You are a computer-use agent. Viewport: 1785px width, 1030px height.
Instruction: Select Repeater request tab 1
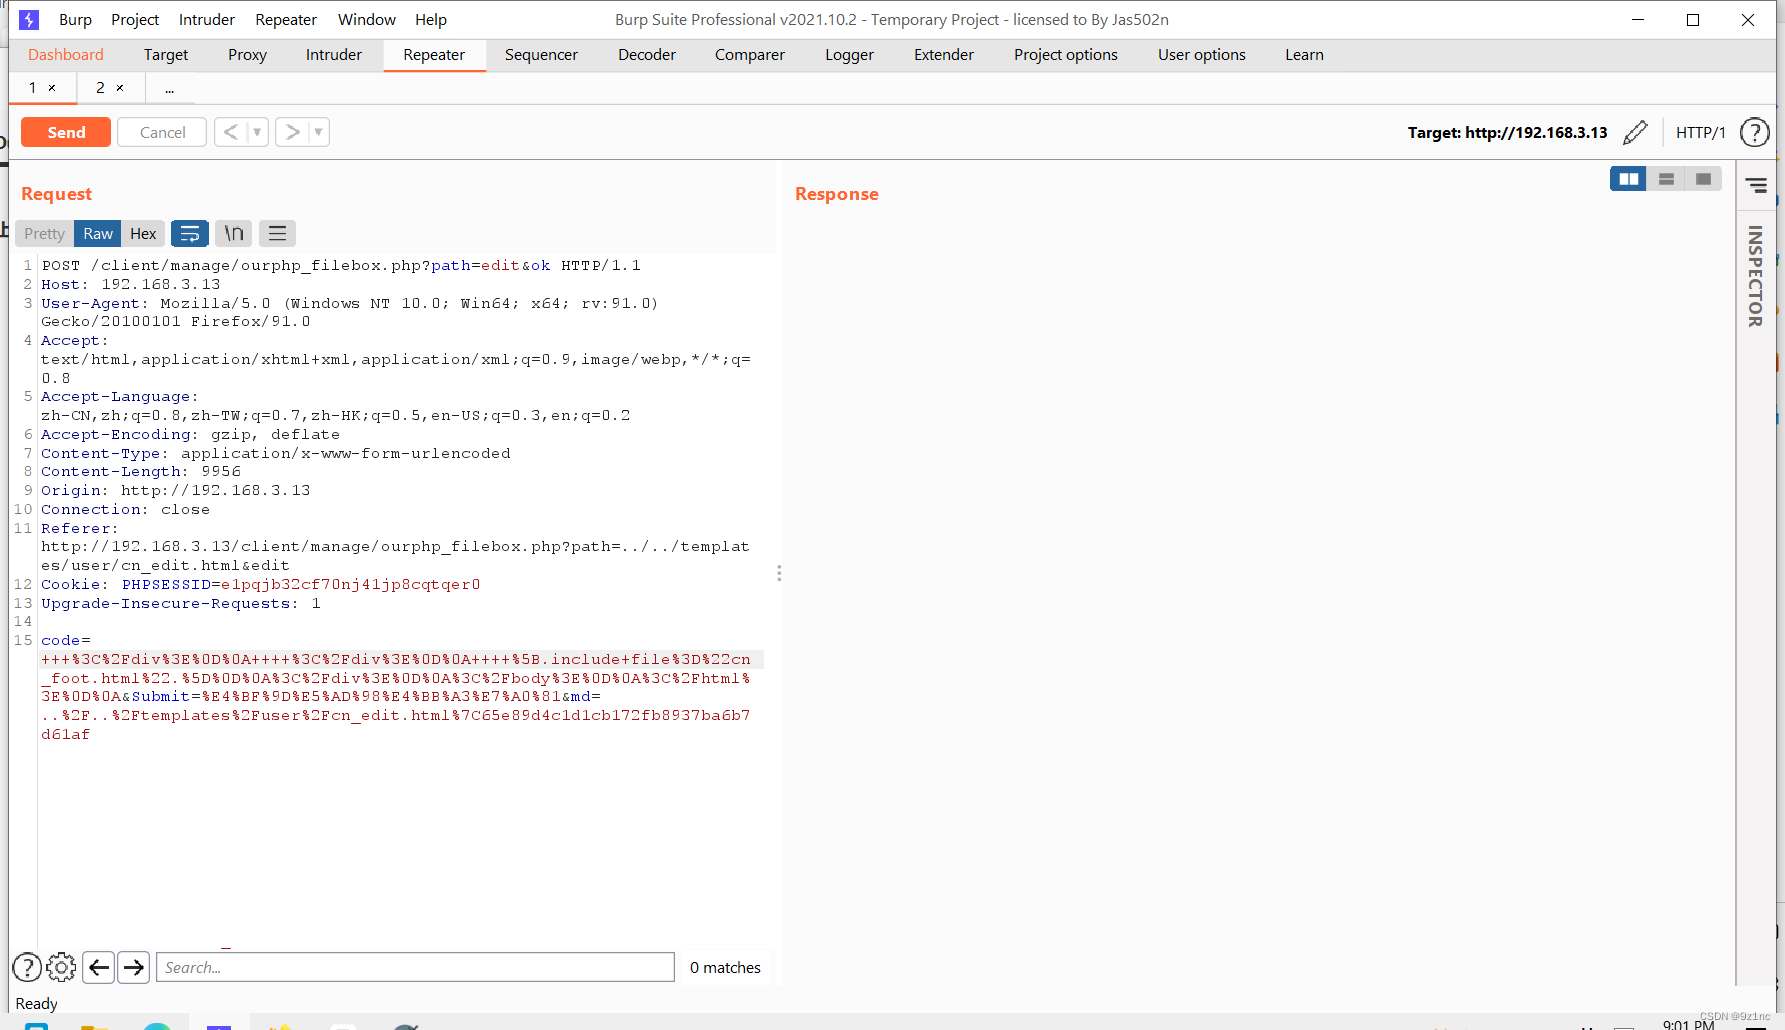click(32, 88)
